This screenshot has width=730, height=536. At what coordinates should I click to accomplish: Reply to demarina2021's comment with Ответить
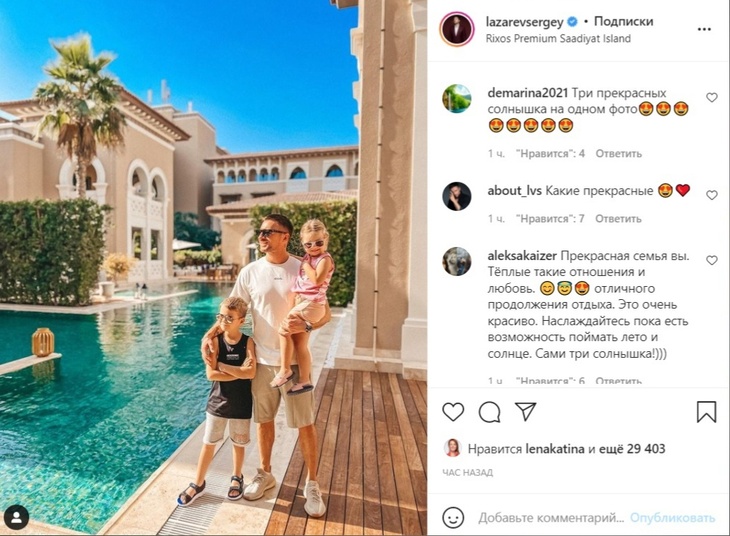coord(619,154)
